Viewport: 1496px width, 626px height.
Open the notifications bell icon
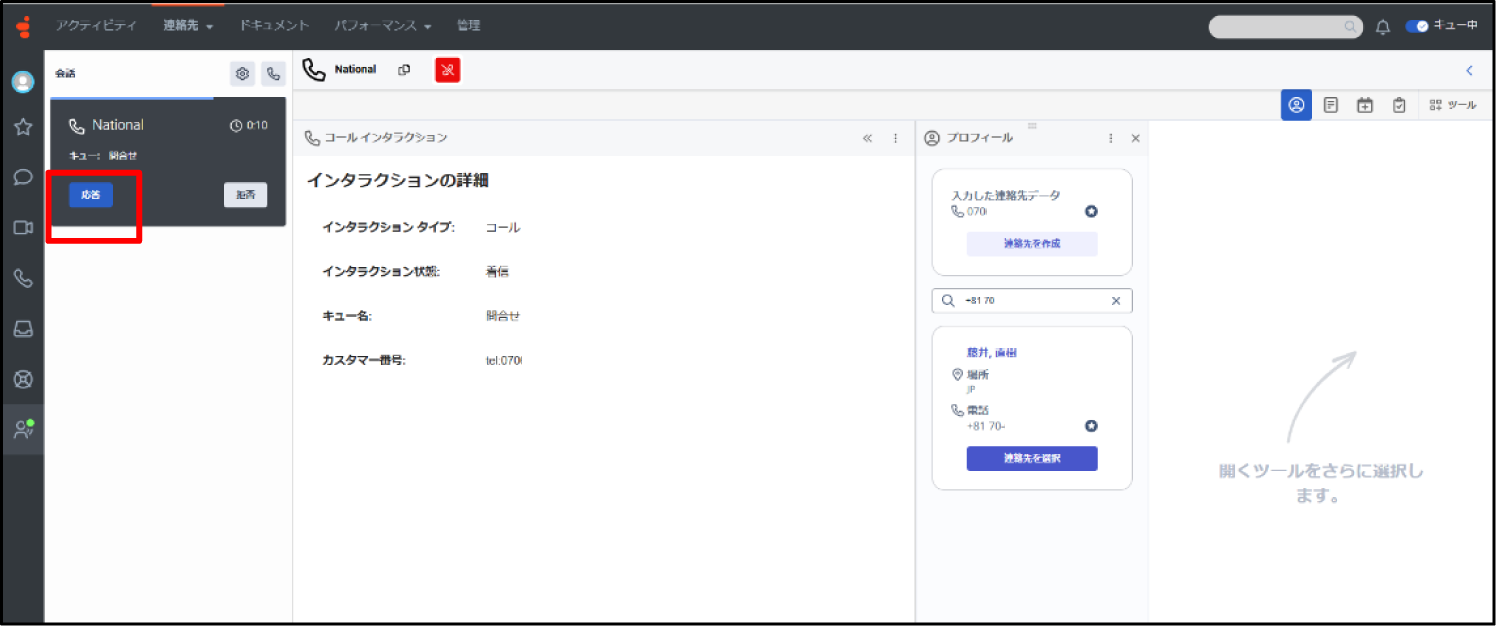[1383, 27]
